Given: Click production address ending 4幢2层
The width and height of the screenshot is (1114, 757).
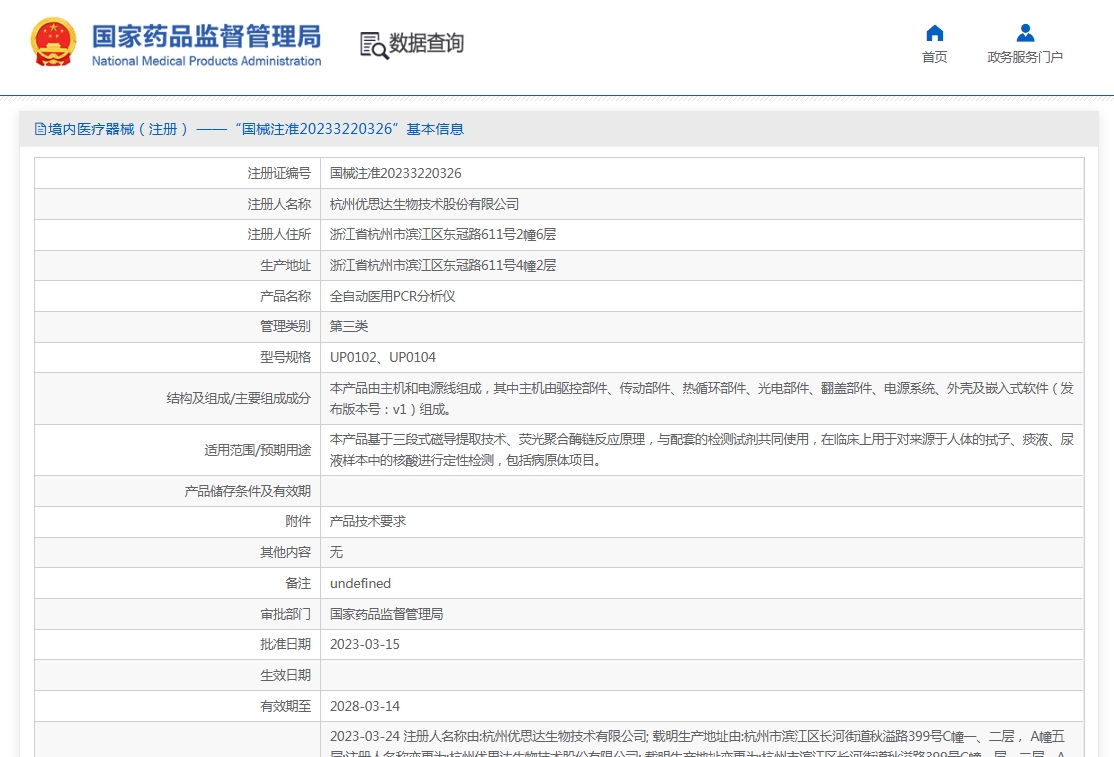Looking at the screenshot, I should pyautogui.click(x=443, y=266).
